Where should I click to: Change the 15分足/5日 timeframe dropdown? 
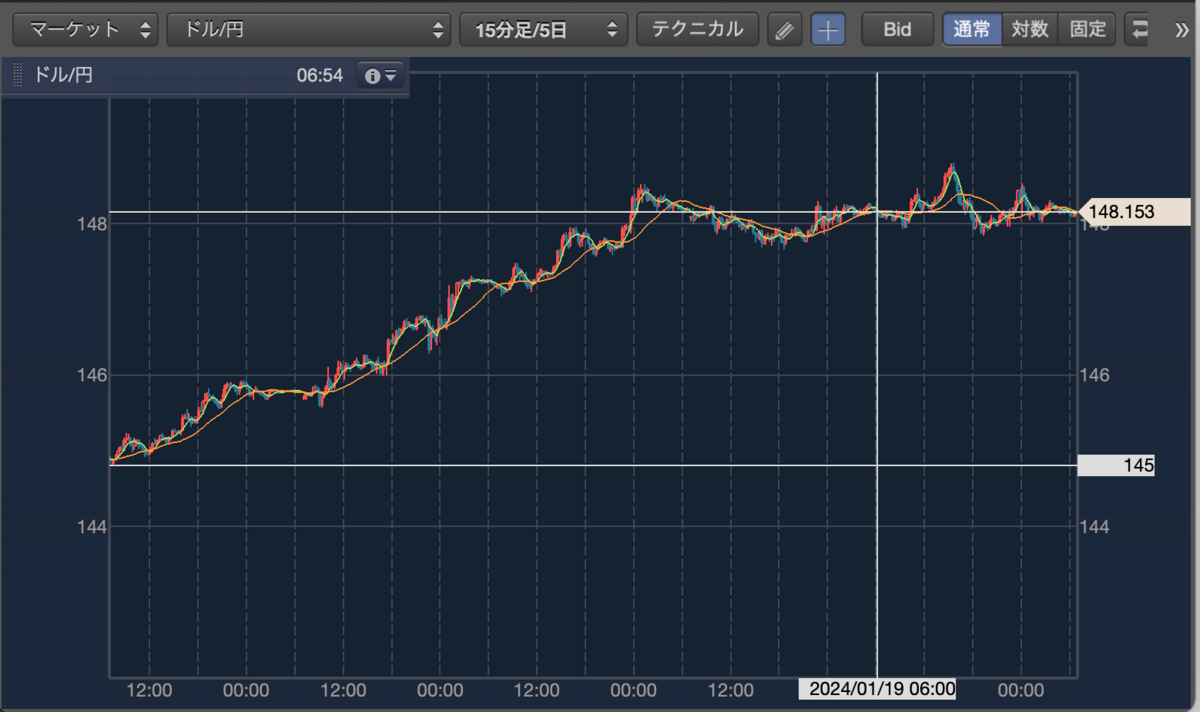[x=544, y=29]
